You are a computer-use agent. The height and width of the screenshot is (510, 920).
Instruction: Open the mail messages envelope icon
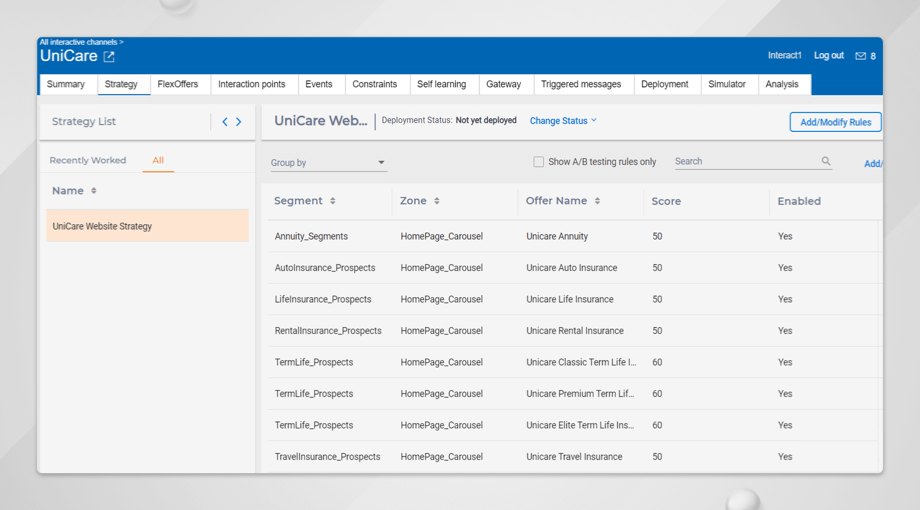pyautogui.click(x=860, y=56)
